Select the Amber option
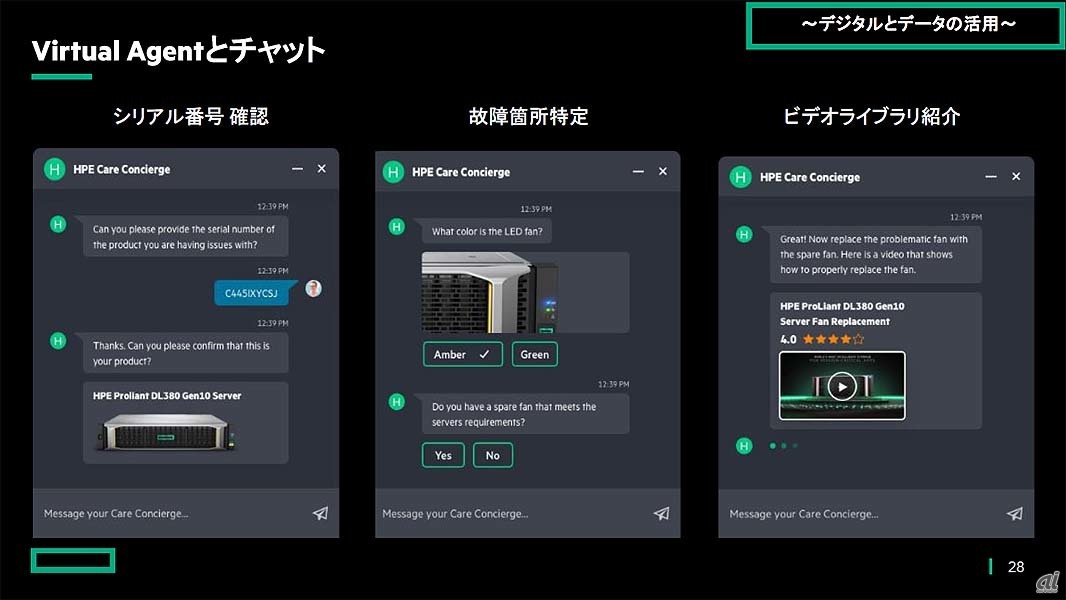The height and width of the screenshot is (600, 1066). [462, 354]
